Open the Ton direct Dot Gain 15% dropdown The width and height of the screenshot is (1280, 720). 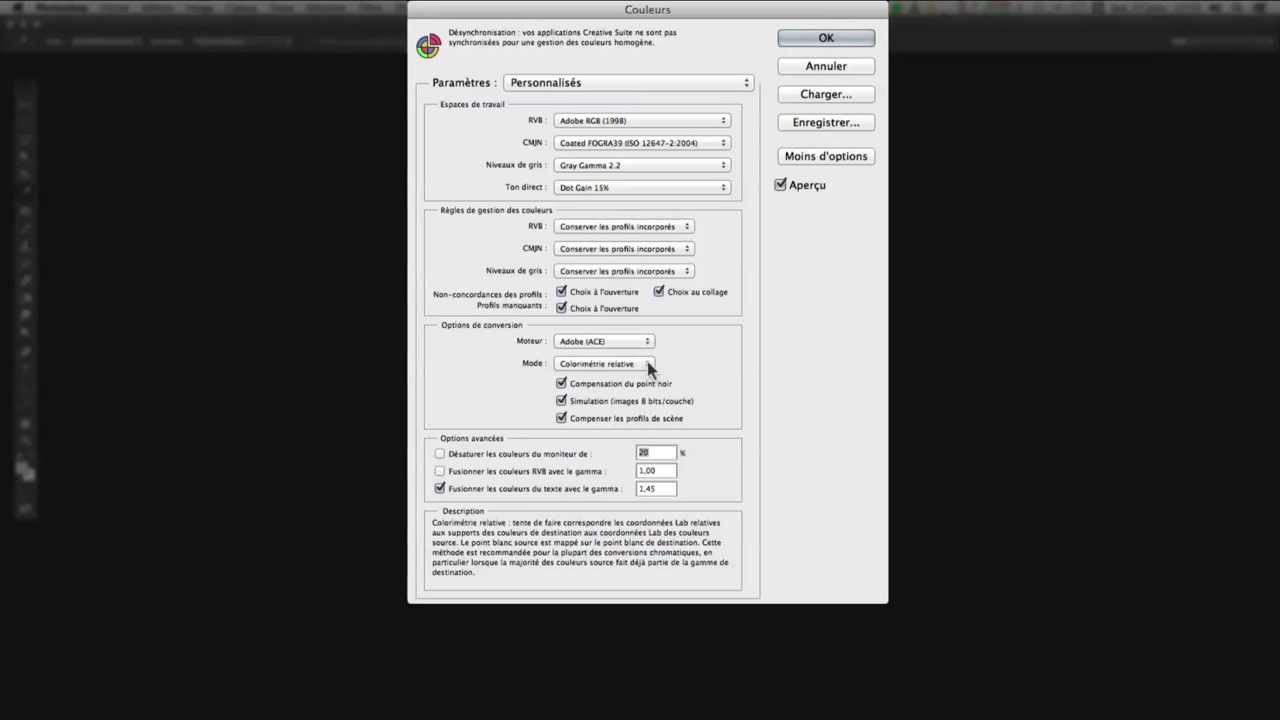pos(642,187)
